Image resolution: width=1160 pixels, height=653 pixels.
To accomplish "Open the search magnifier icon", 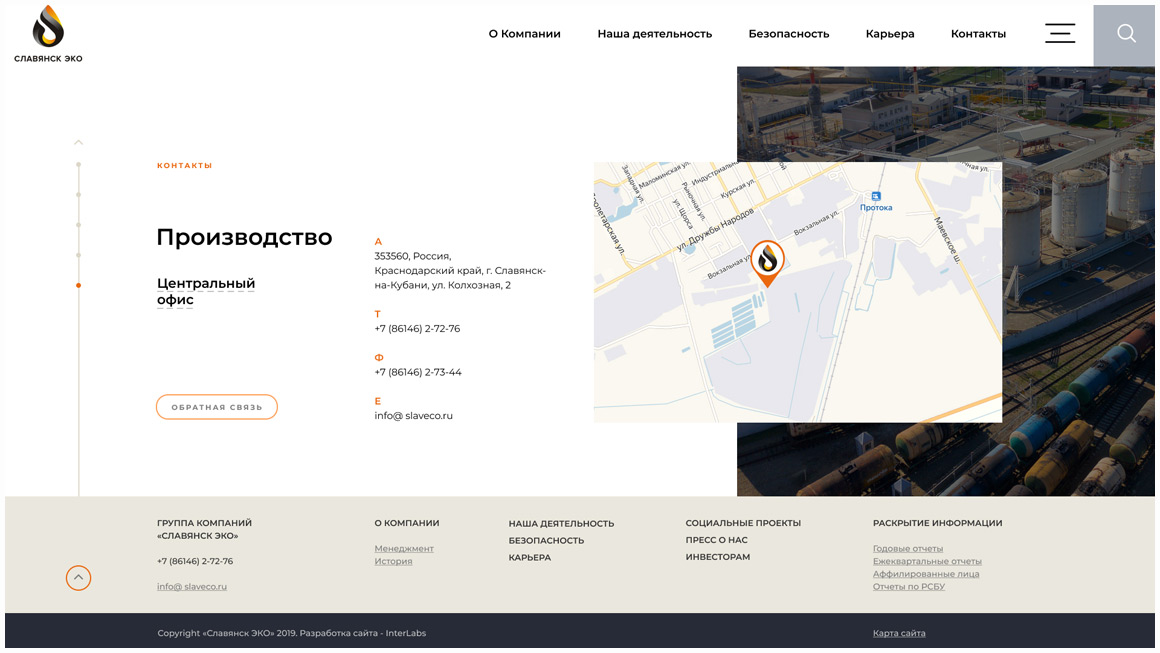I will tap(1126, 33).
